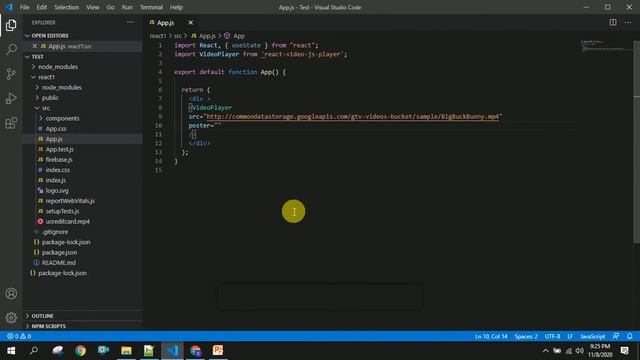This screenshot has width=640, height=360.
Task: Expand the top-level node_modules folder
Action: pyautogui.click(x=58, y=67)
